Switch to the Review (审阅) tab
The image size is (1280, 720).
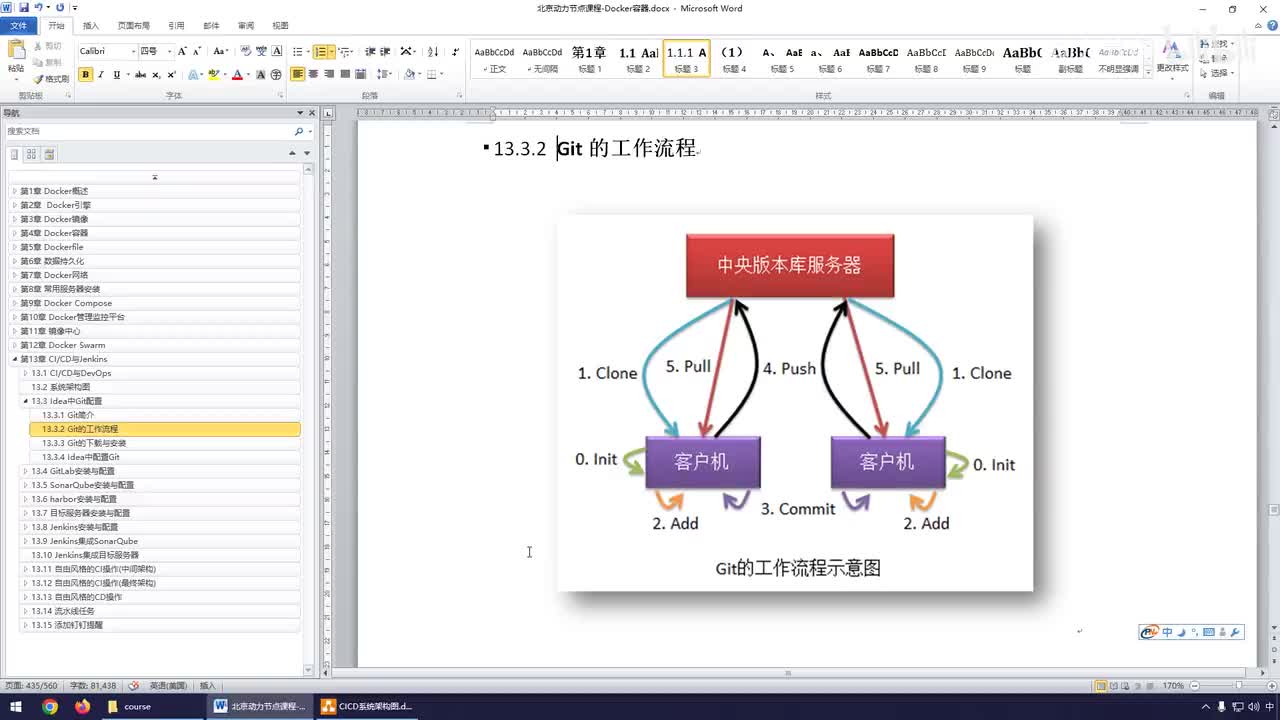tap(245, 26)
